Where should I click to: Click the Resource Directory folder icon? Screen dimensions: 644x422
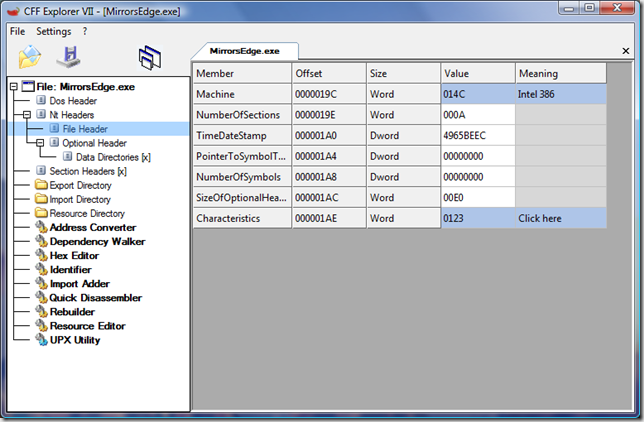pyautogui.click(x=41, y=213)
